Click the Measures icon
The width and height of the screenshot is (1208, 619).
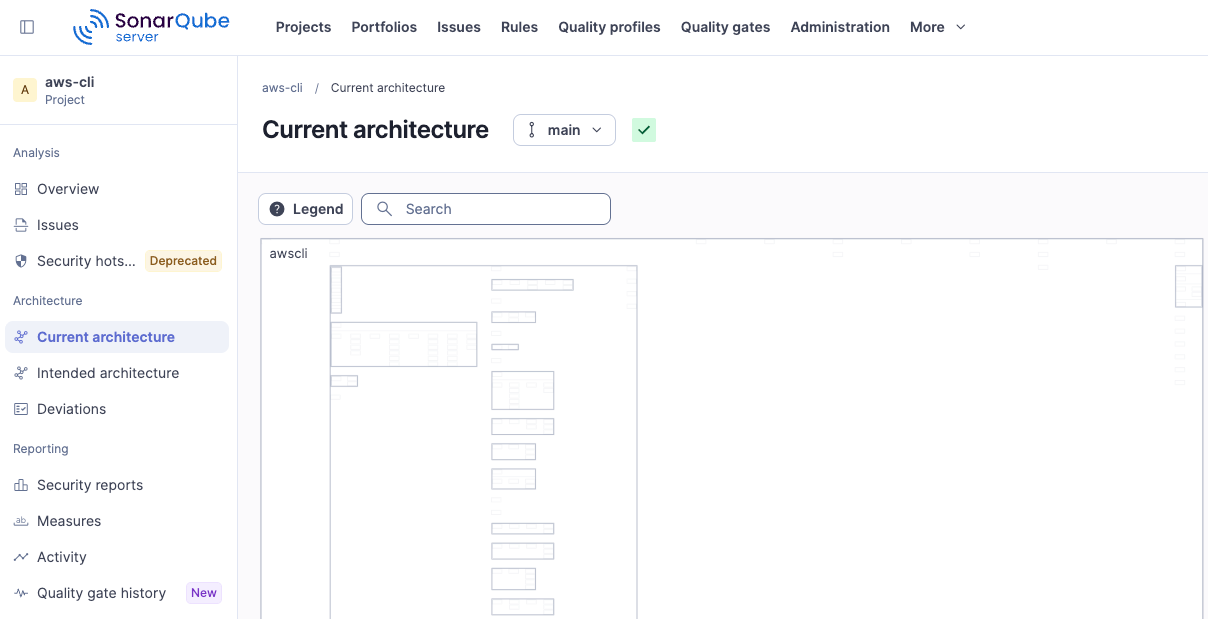tap(21, 521)
